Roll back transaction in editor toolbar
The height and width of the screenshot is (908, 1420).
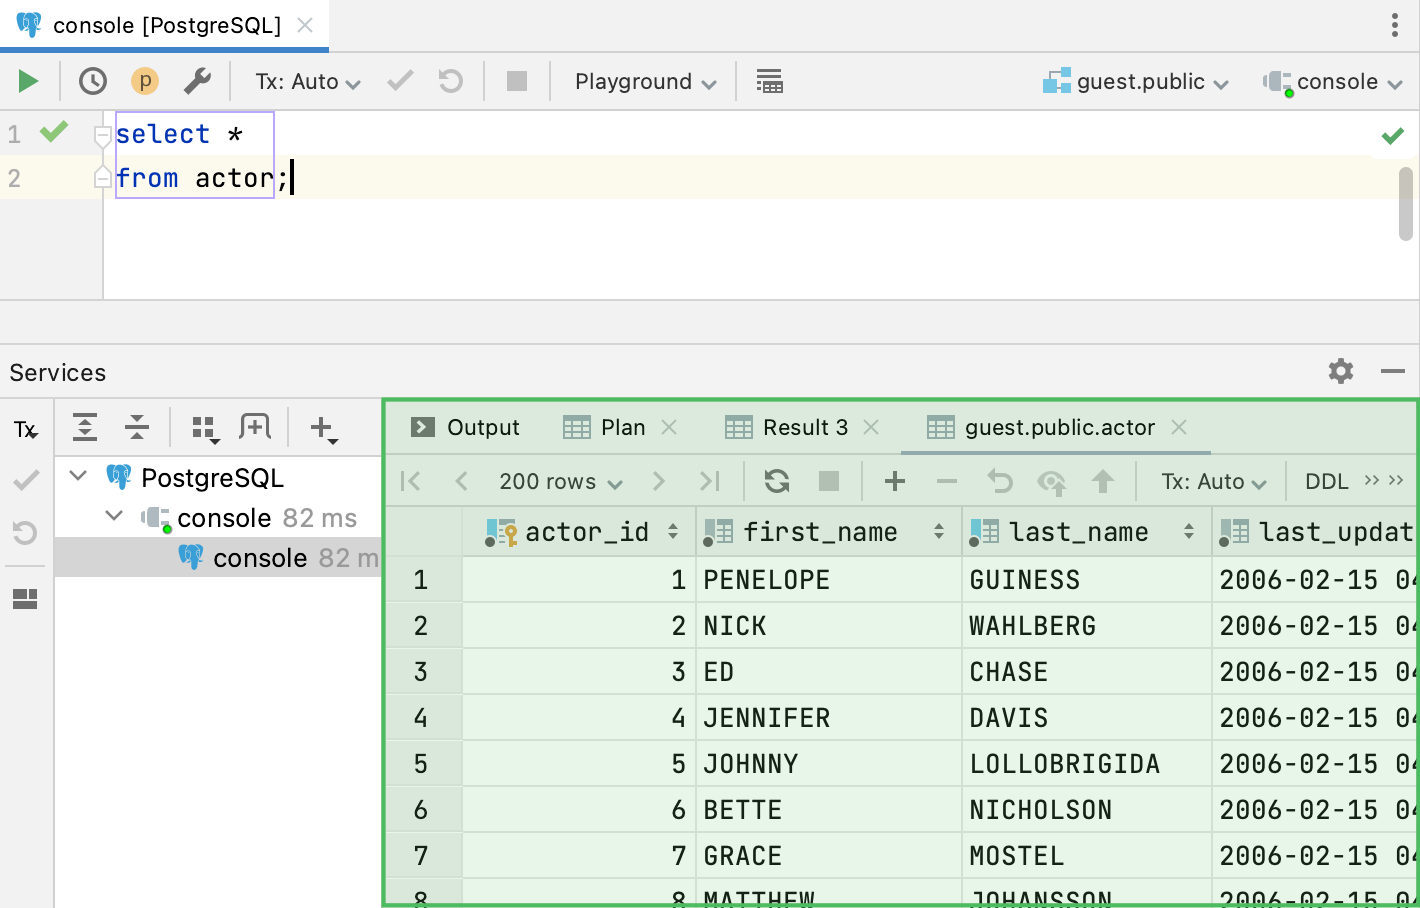click(451, 81)
